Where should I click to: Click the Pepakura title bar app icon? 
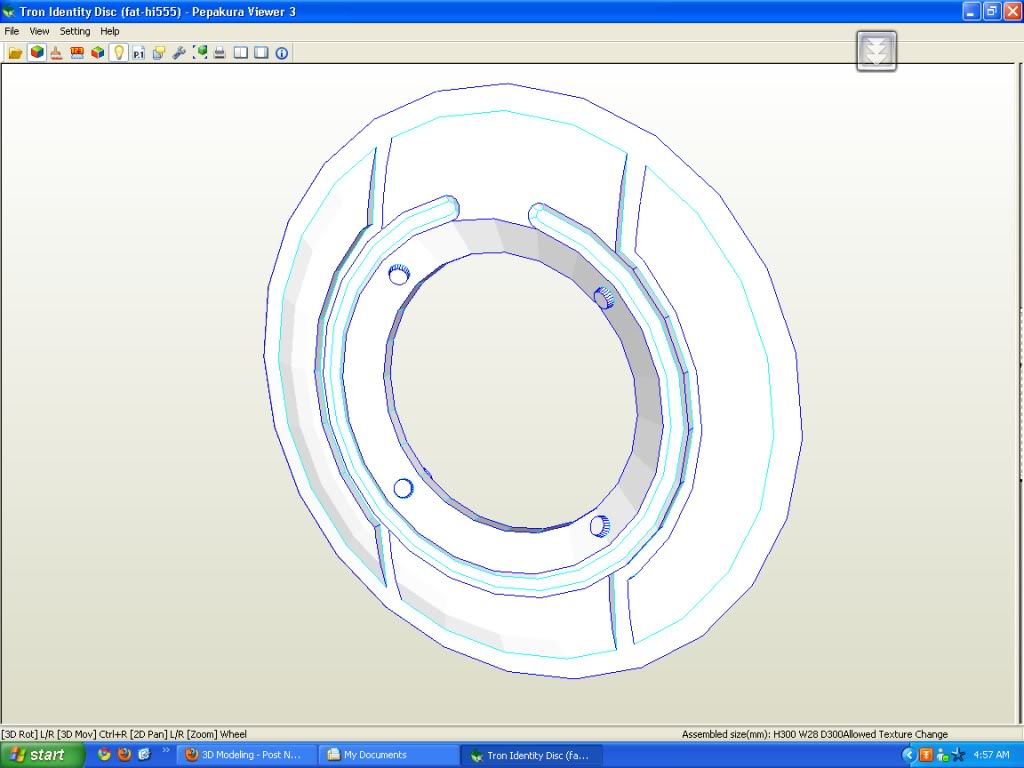pos(8,12)
